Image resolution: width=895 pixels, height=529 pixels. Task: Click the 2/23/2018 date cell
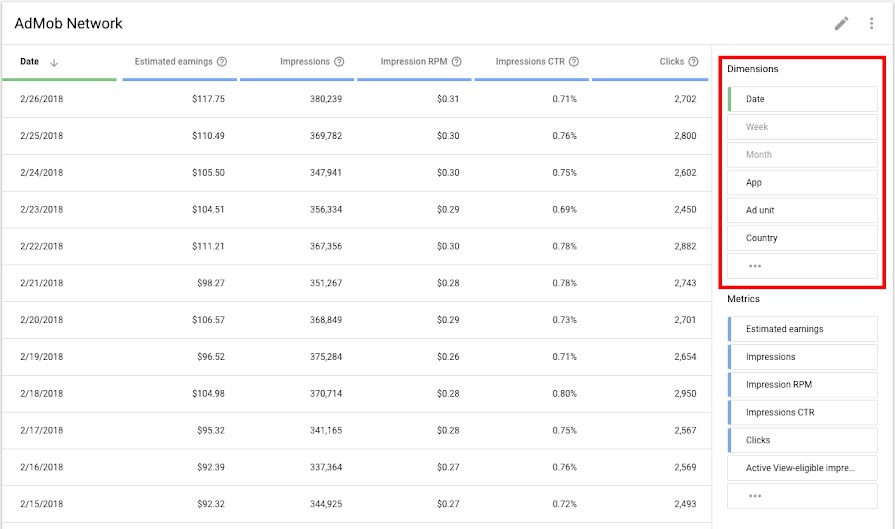coord(42,209)
